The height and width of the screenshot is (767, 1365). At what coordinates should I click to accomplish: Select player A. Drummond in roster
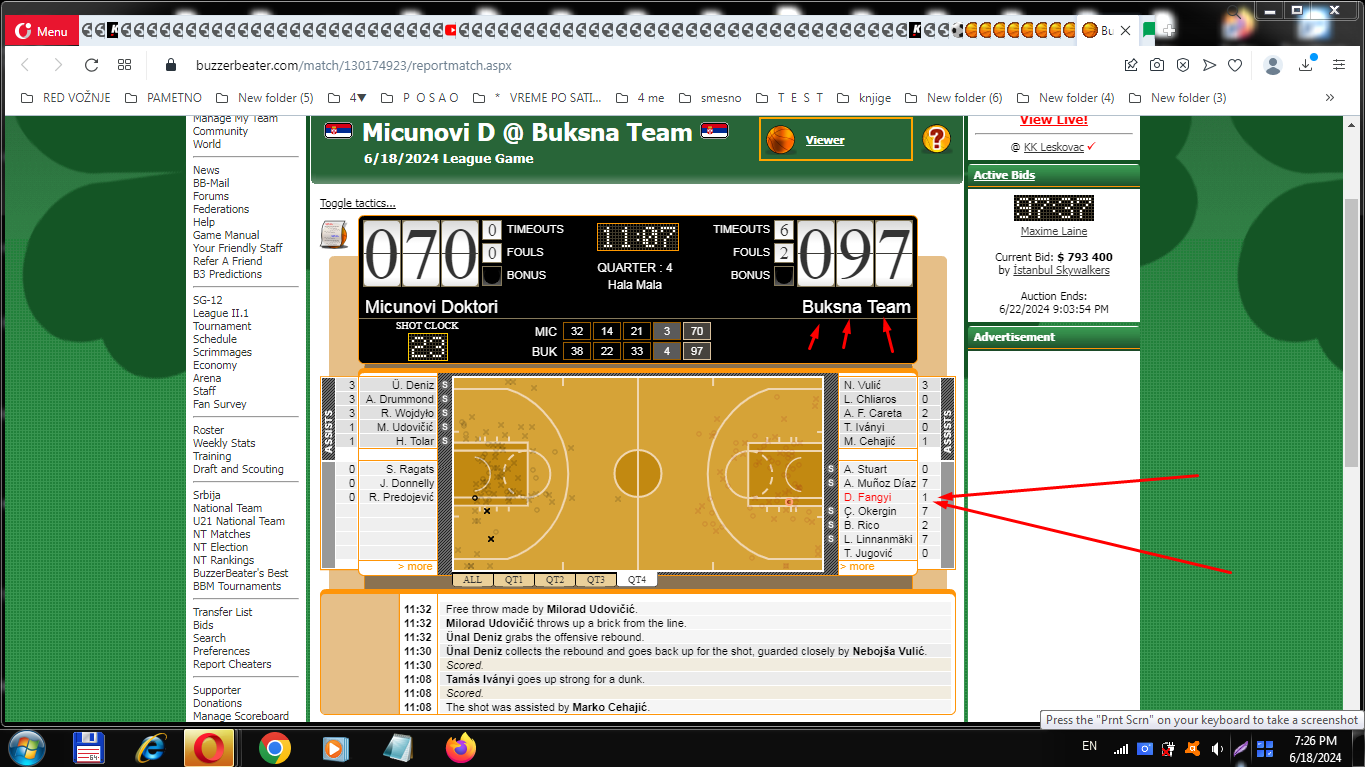pyautogui.click(x=400, y=399)
